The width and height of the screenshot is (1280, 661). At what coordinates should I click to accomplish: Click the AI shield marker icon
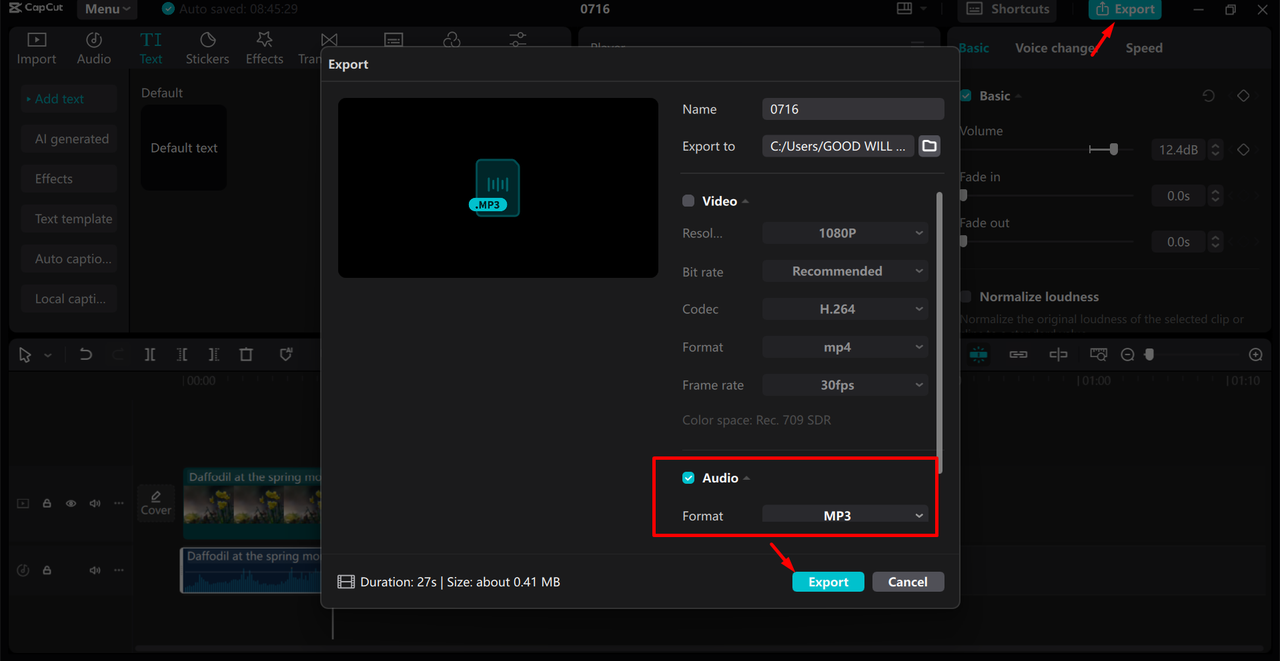tap(286, 355)
